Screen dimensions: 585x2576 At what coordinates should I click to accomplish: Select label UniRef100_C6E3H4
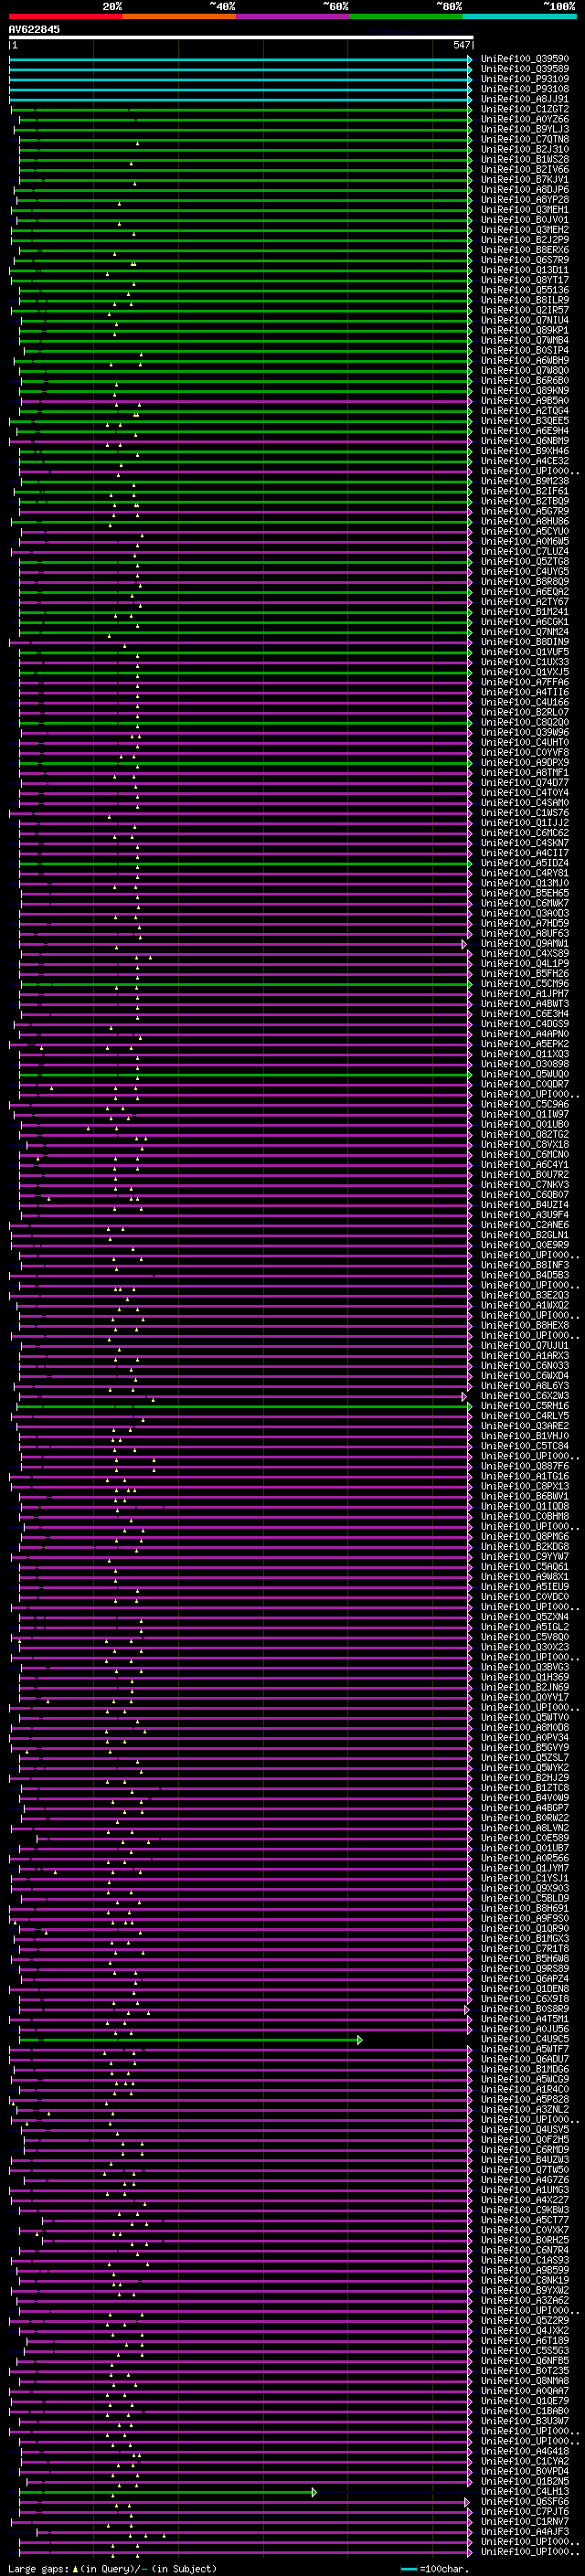pyautogui.click(x=524, y=1014)
